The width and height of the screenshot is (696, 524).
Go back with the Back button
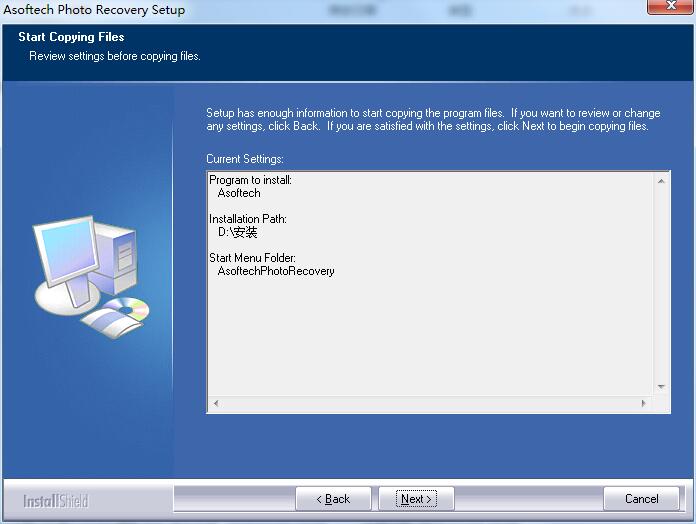[333, 499]
